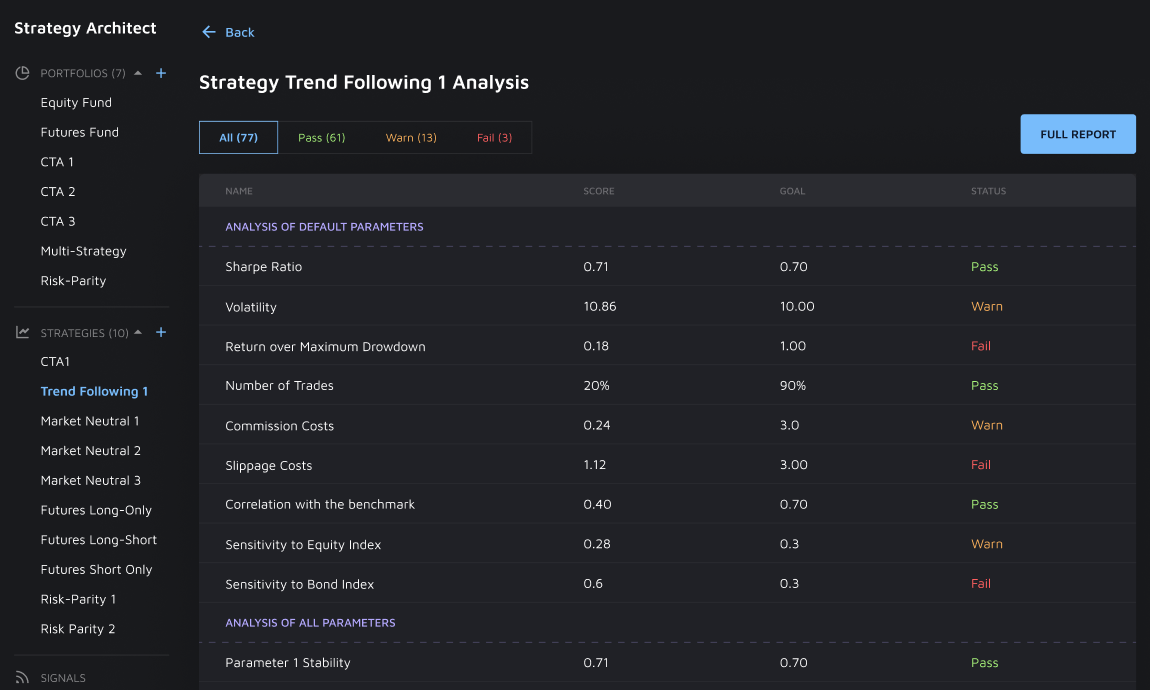This screenshot has width=1150, height=690.
Task: Switch to the Warn (13) tab
Action: coord(411,137)
